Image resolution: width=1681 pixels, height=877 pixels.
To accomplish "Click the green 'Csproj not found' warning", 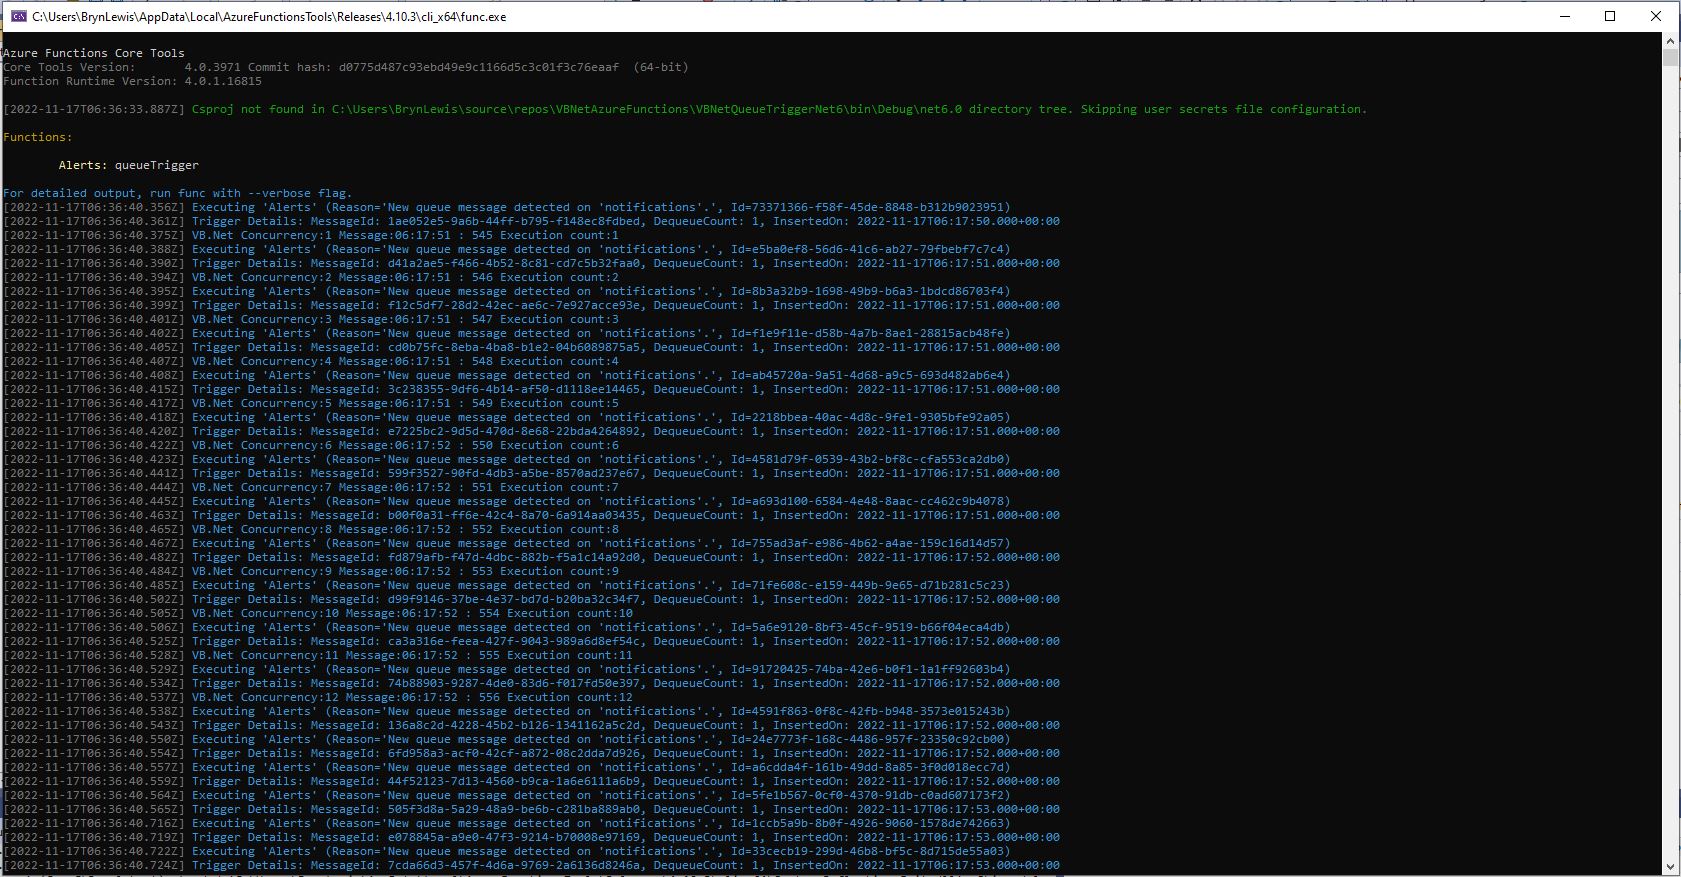I will point(778,109).
